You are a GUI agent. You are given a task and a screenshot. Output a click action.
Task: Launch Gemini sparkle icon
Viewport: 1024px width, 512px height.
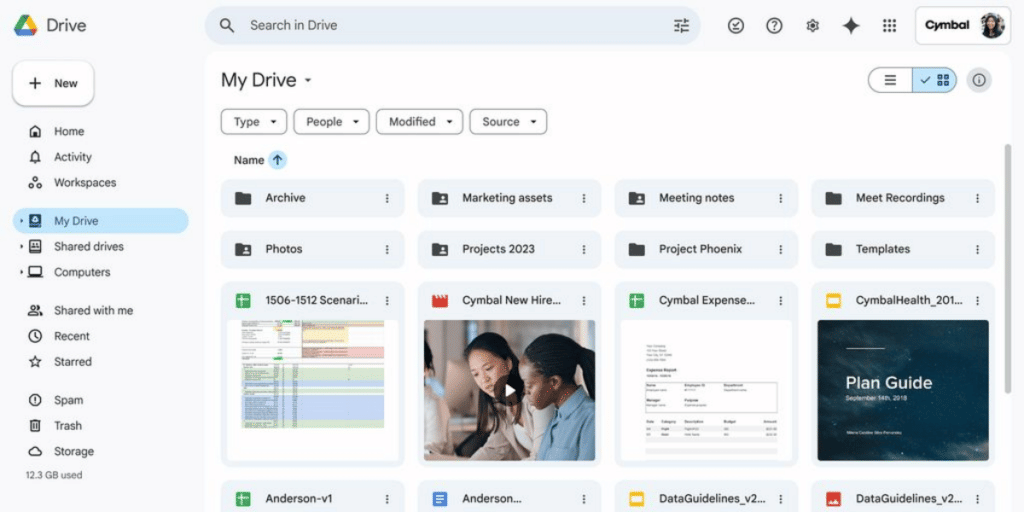(850, 25)
